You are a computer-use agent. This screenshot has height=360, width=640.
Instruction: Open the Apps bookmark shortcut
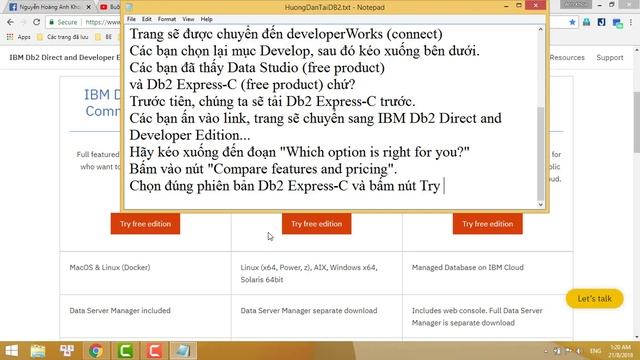pyautogui.click(x=19, y=37)
